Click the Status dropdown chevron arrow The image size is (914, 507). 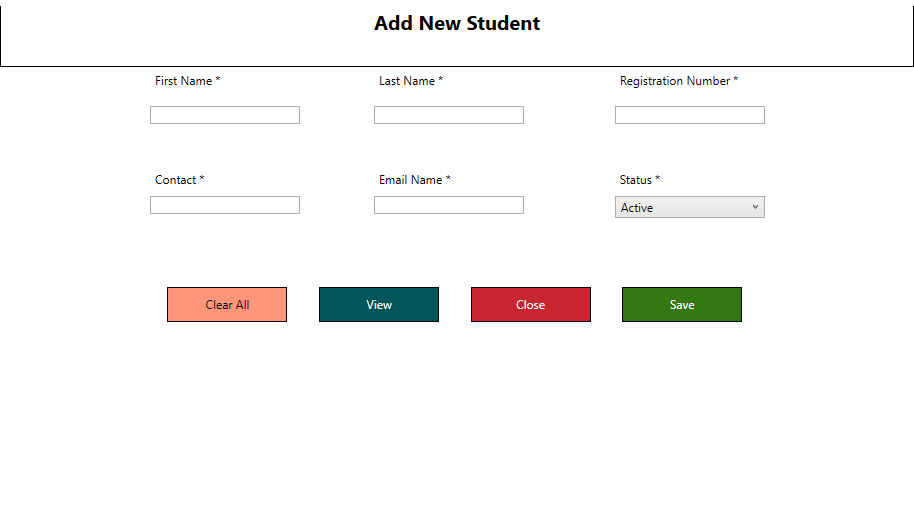[755, 207]
